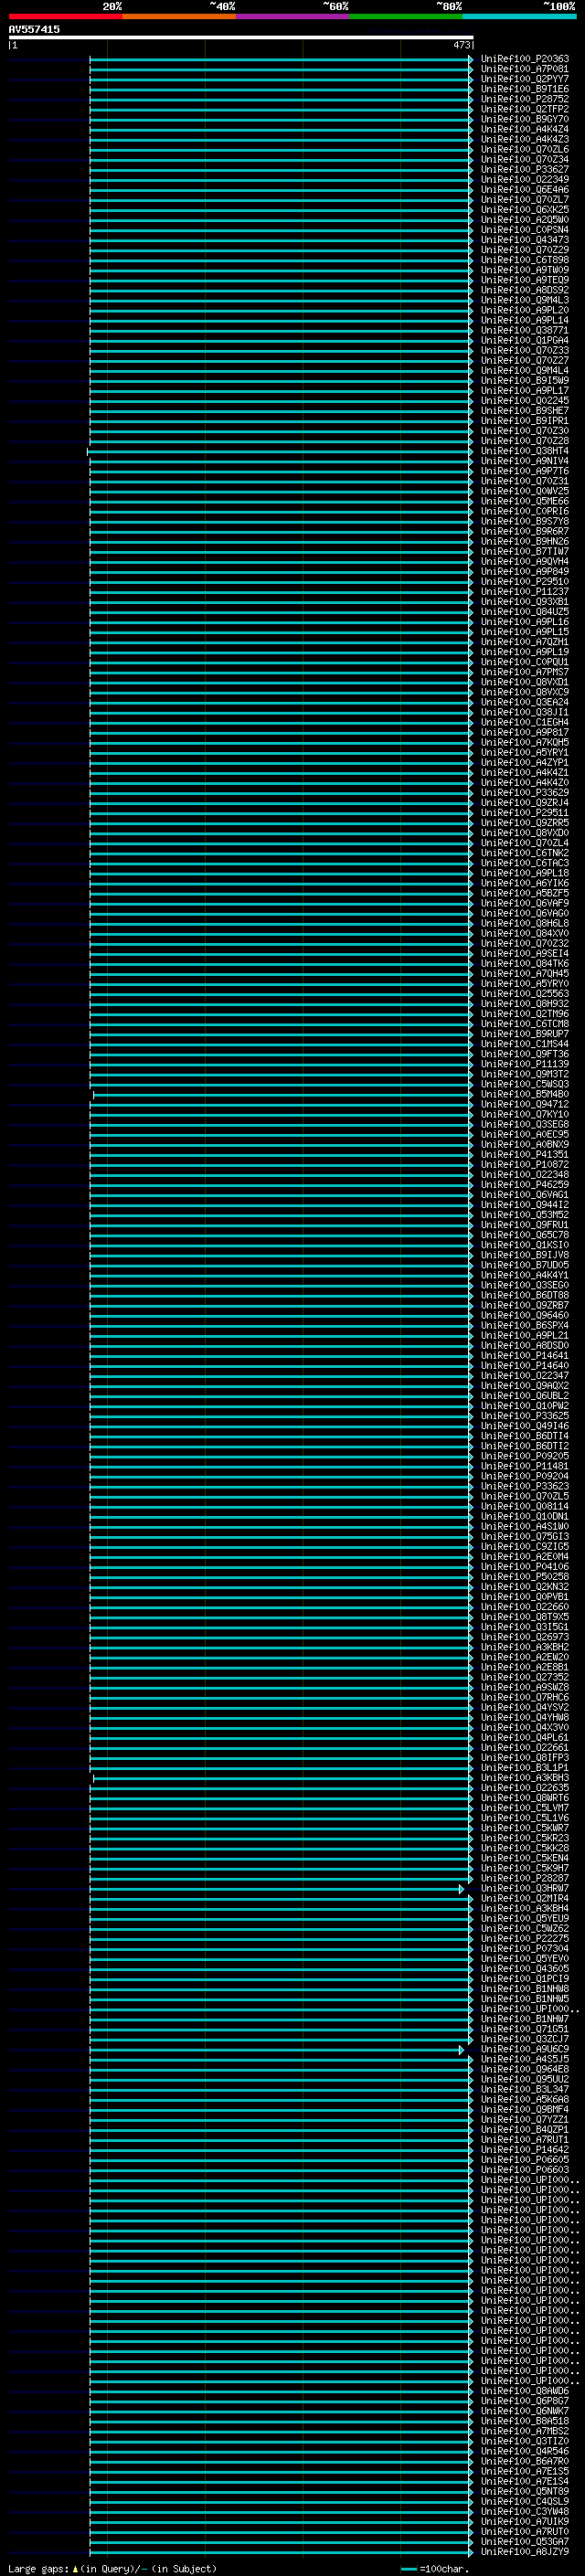Viewport: 585px width, 2576px height.
Task: Select the UniRef100_B1NHW8 hit label
Action: coord(525,1988)
